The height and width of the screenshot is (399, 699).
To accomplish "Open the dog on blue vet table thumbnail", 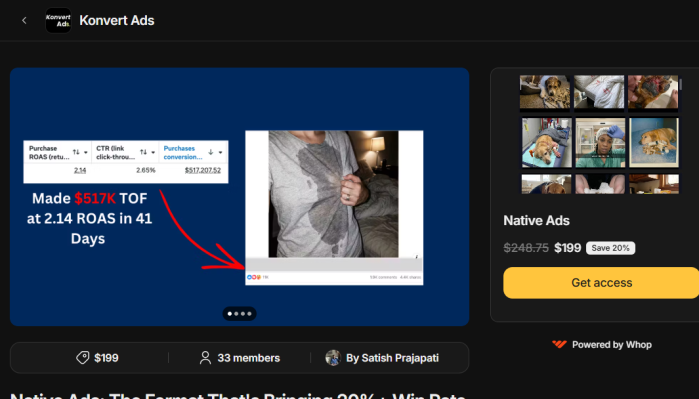I will (x=547, y=143).
